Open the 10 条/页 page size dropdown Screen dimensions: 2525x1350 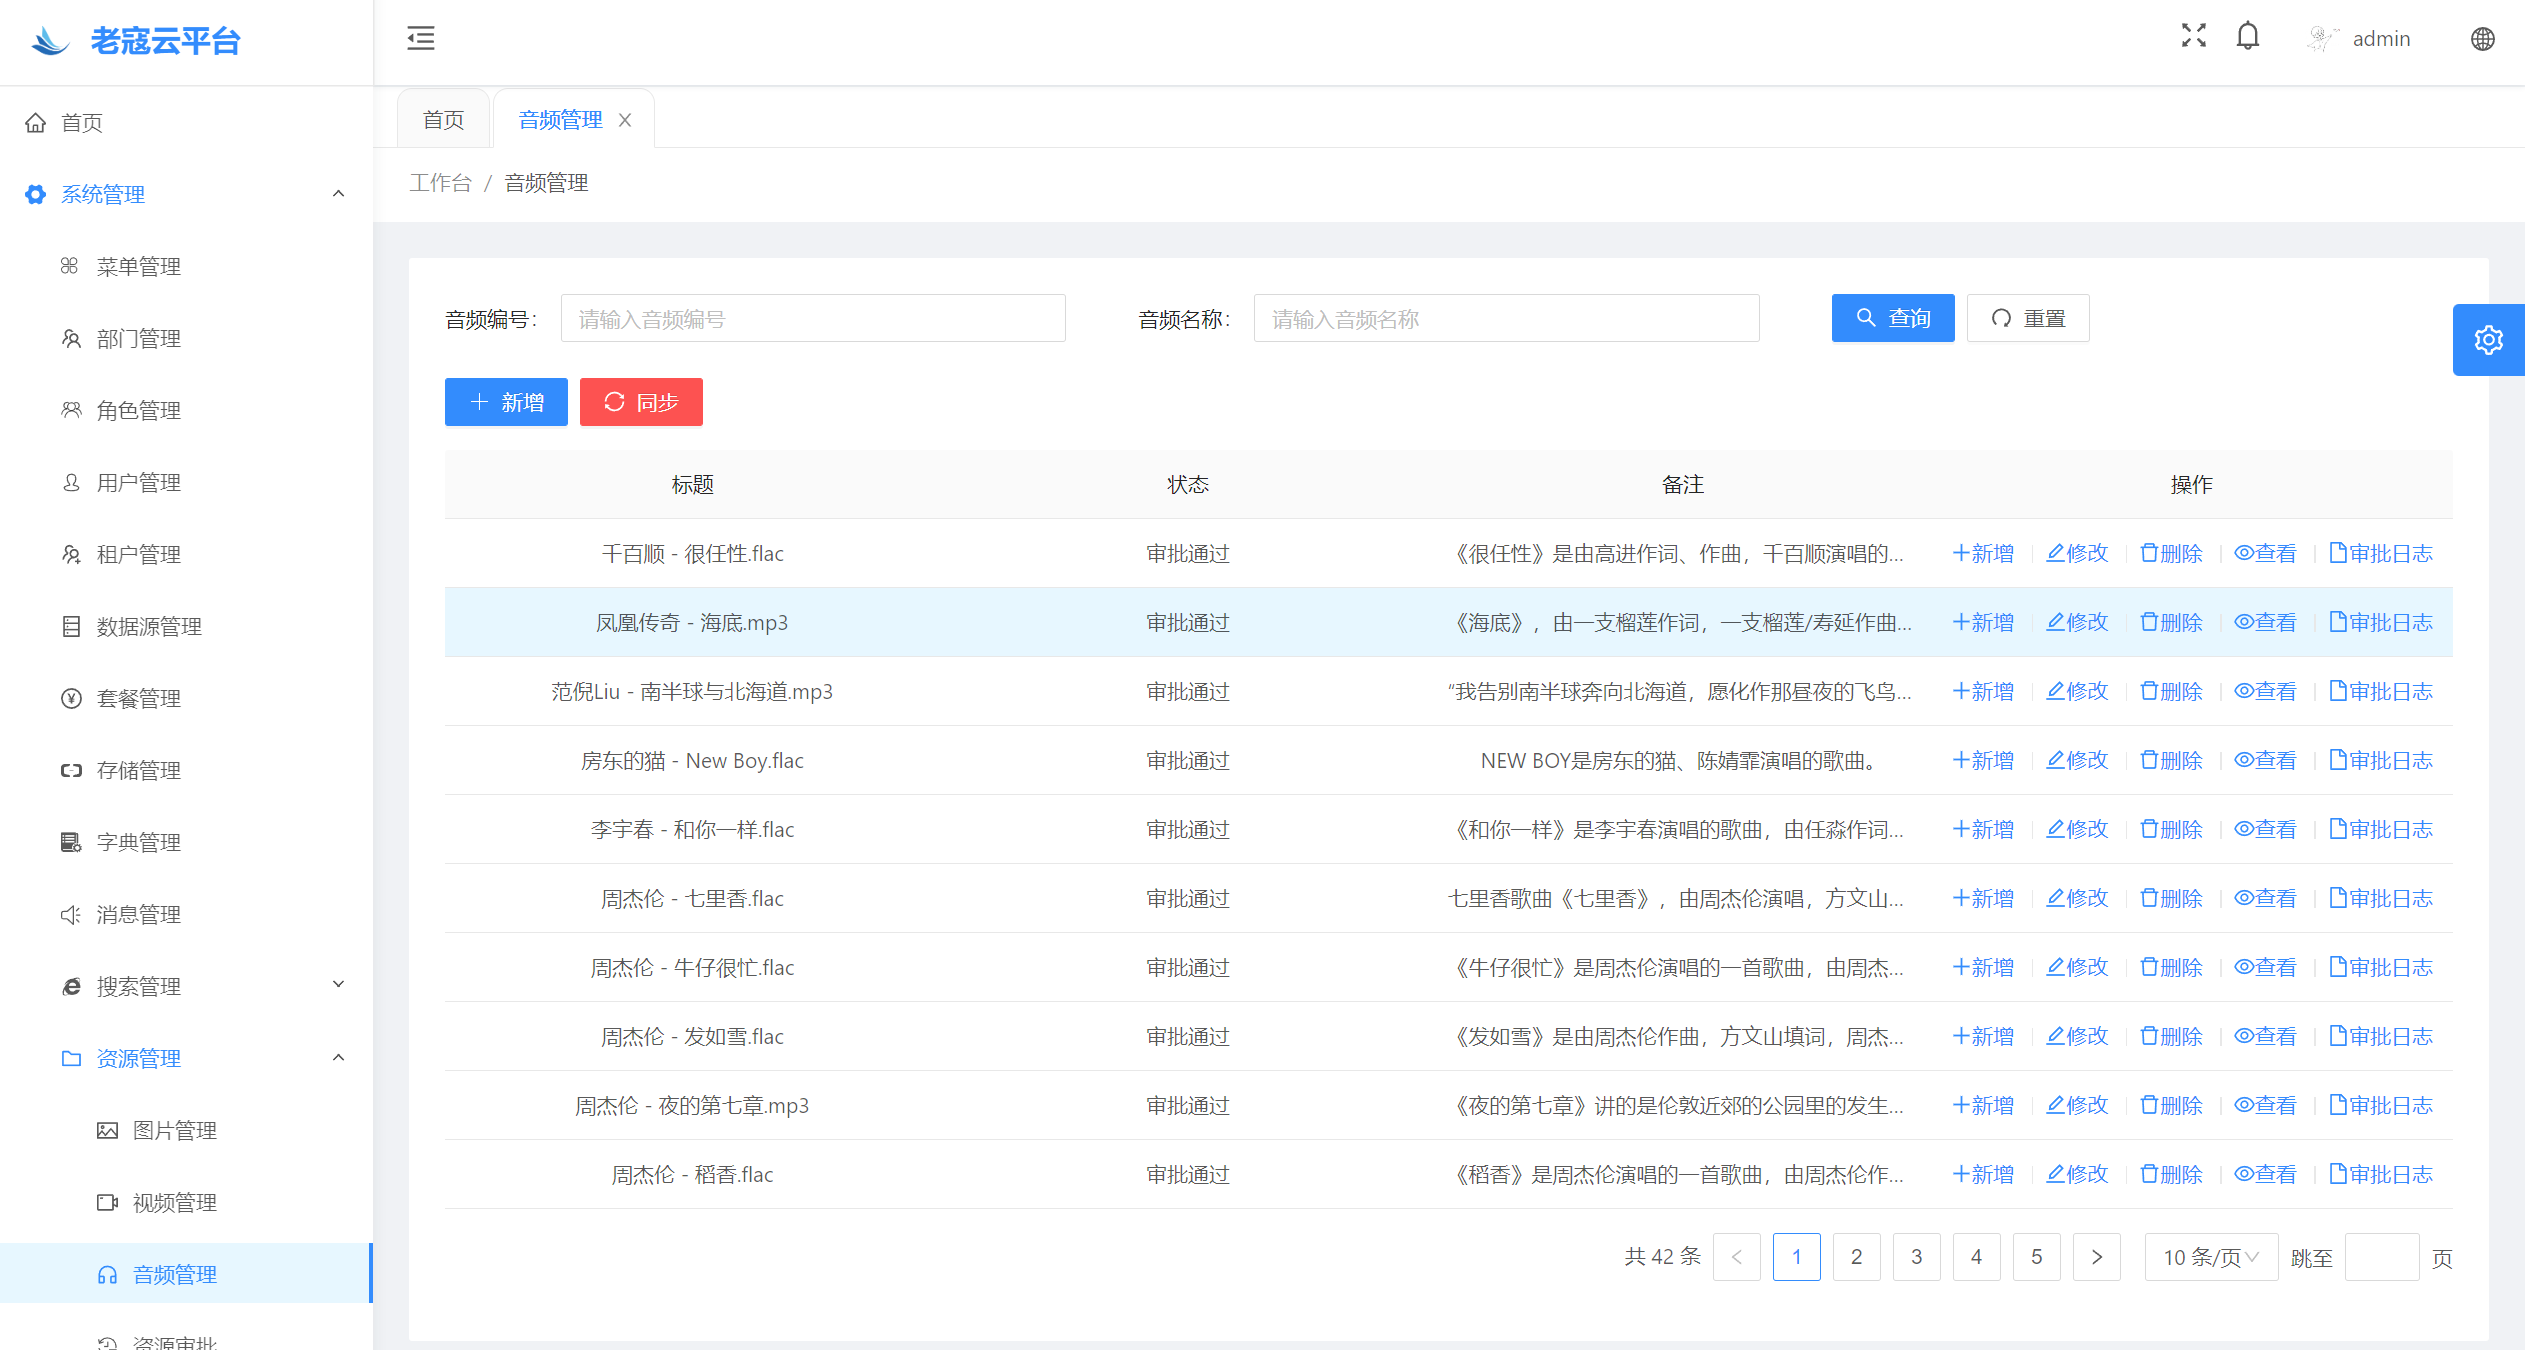2210,1257
